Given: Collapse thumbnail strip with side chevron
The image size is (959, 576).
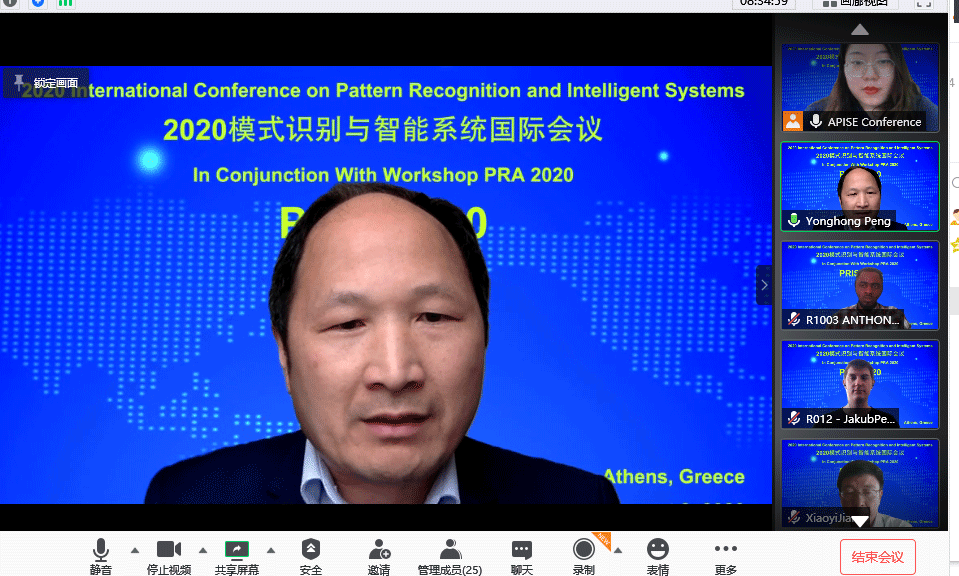Looking at the screenshot, I should (764, 285).
